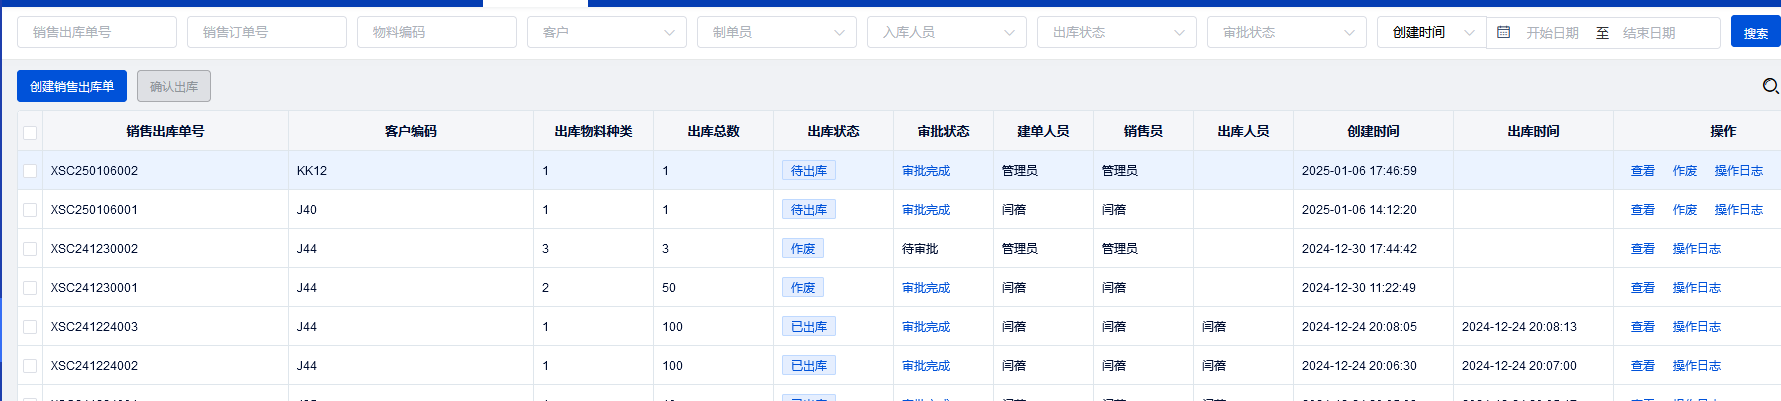Image resolution: width=1781 pixels, height=401 pixels.
Task: Open 操作日志 for order XSC241230002
Action: (1697, 249)
